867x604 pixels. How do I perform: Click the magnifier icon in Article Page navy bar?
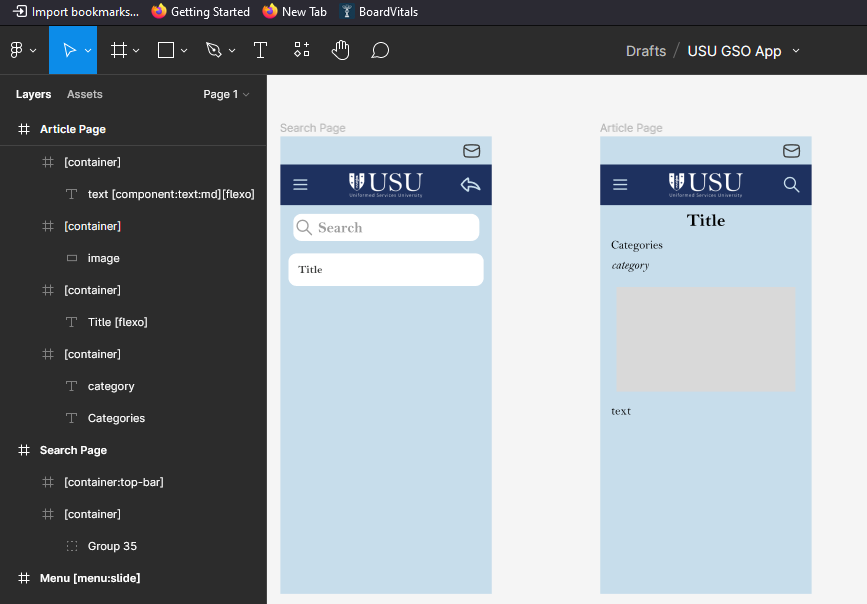point(791,184)
